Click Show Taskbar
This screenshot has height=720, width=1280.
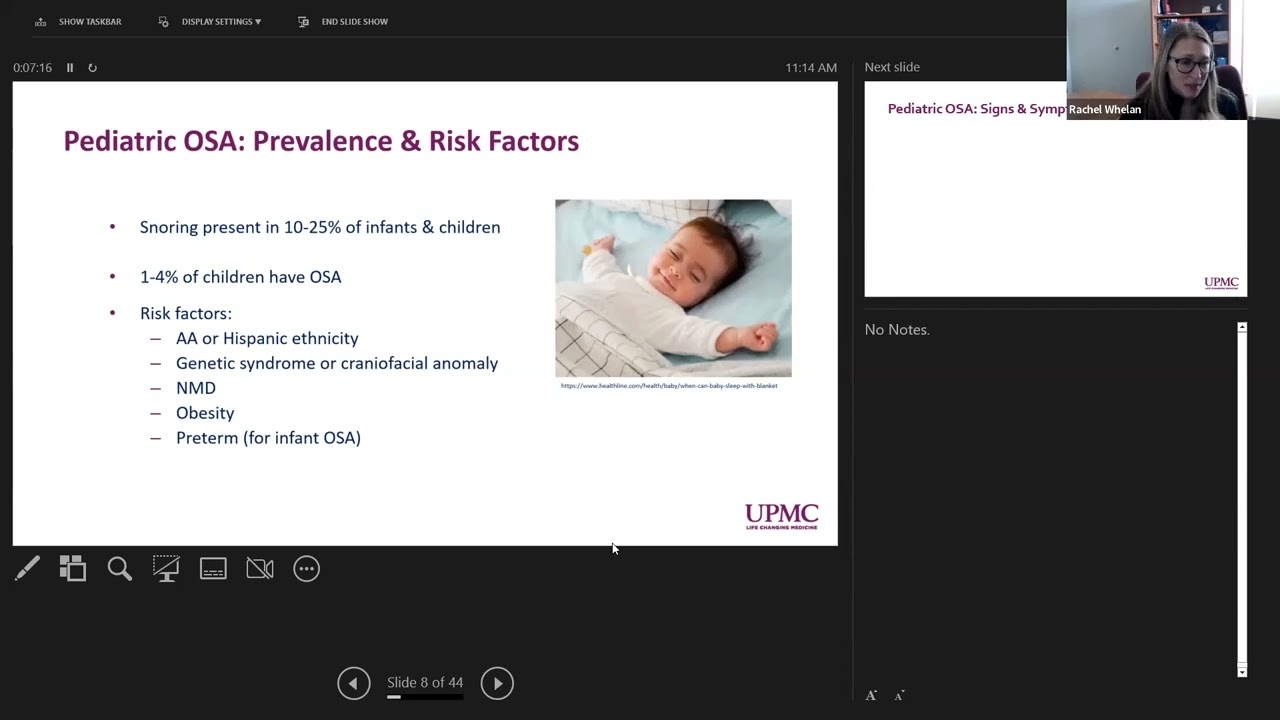pyautogui.click(x=78, y=21)
